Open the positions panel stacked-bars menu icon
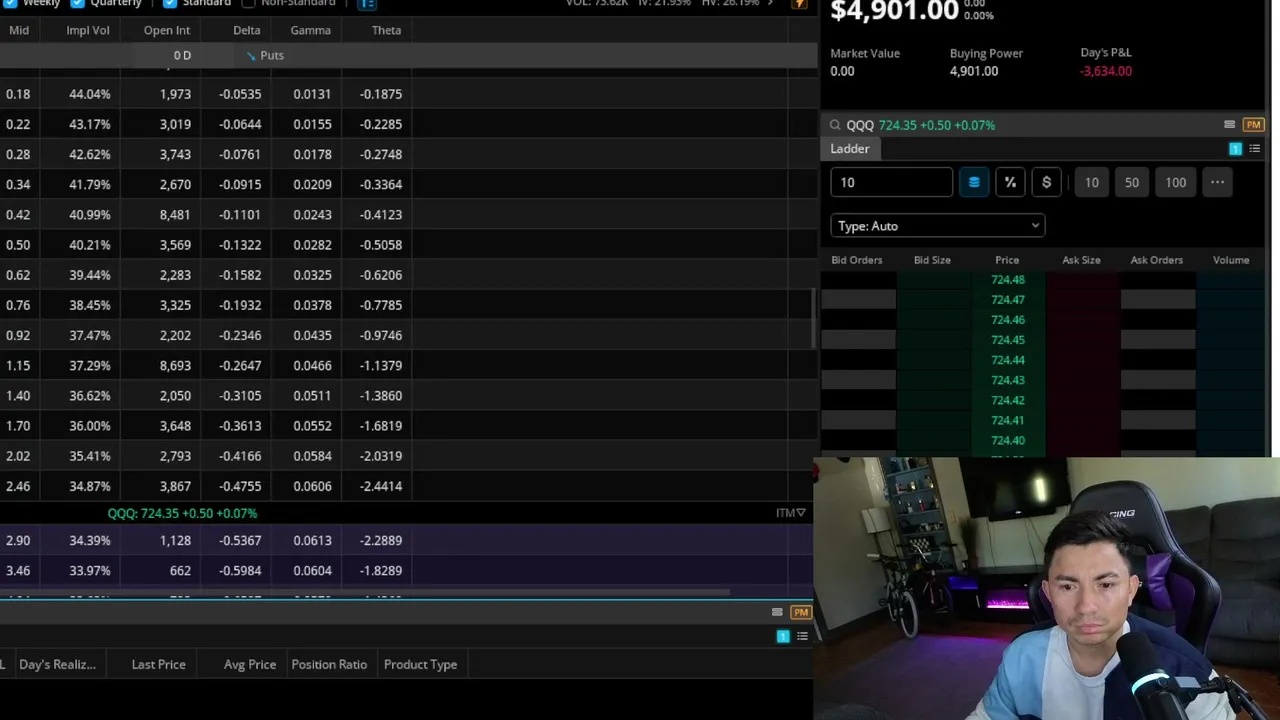The image size is (1280, 720). pos(777,612)
